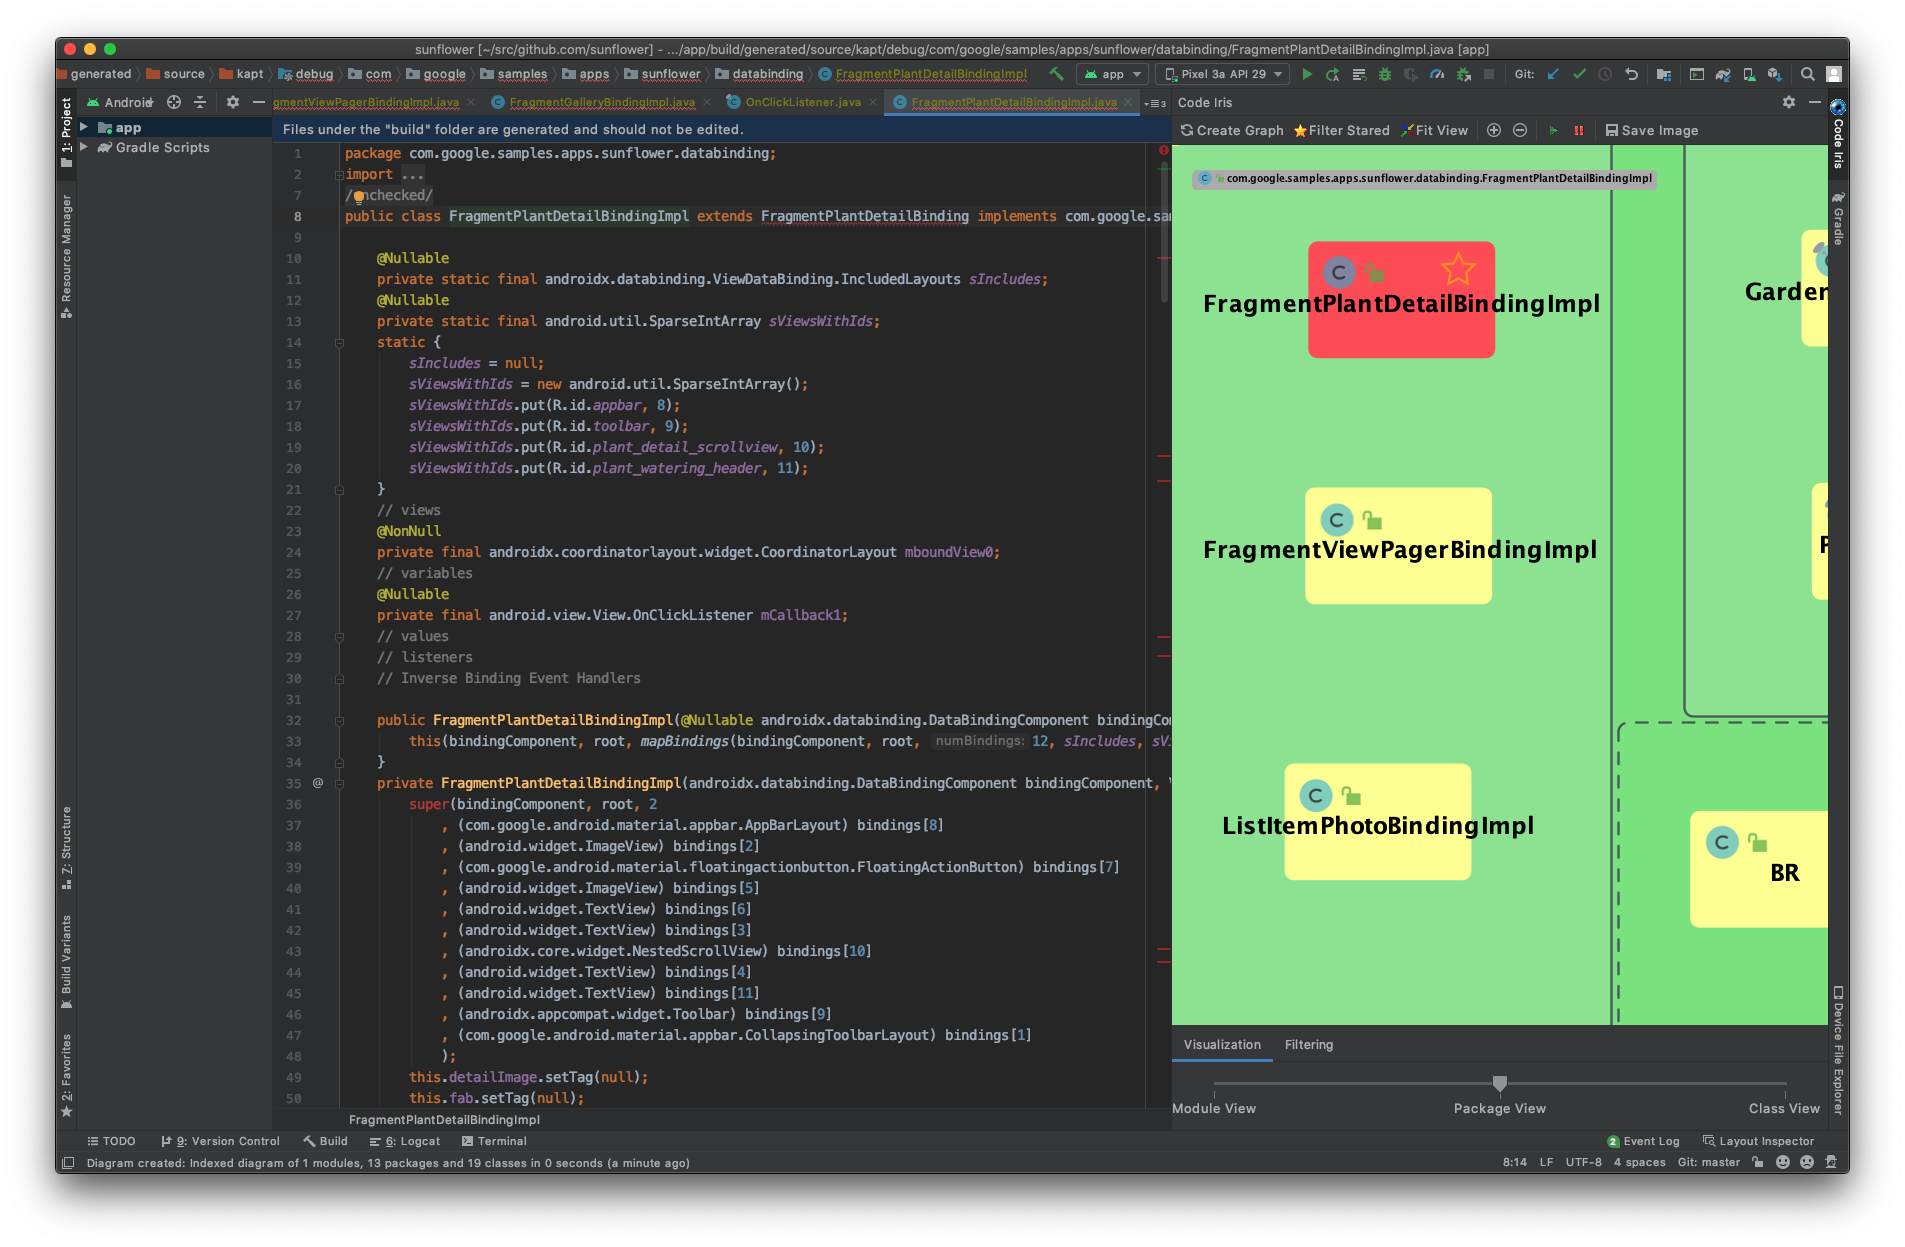Viewport: 1905px width, 1247px height.
Task: Open the Layout Inspector button
Action: pos(1758,1141)
